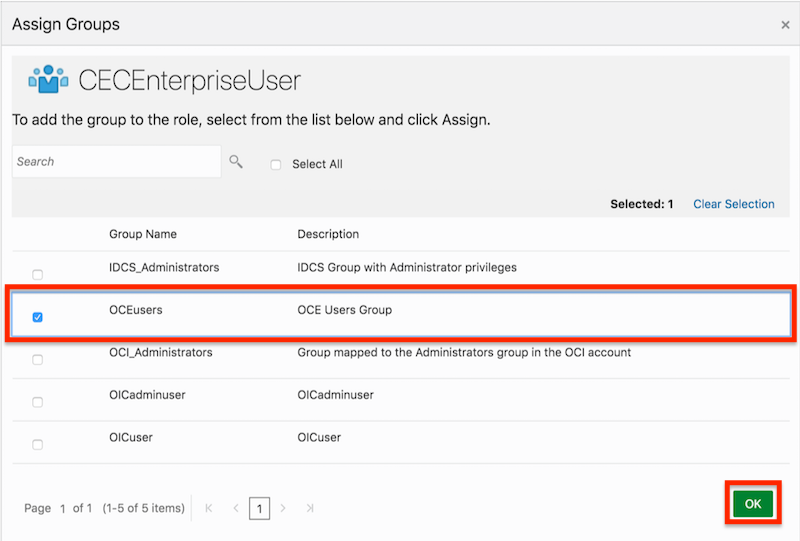800x541 pixels.
Task: Go to the previous page arrow
Action: coord(236,508)
